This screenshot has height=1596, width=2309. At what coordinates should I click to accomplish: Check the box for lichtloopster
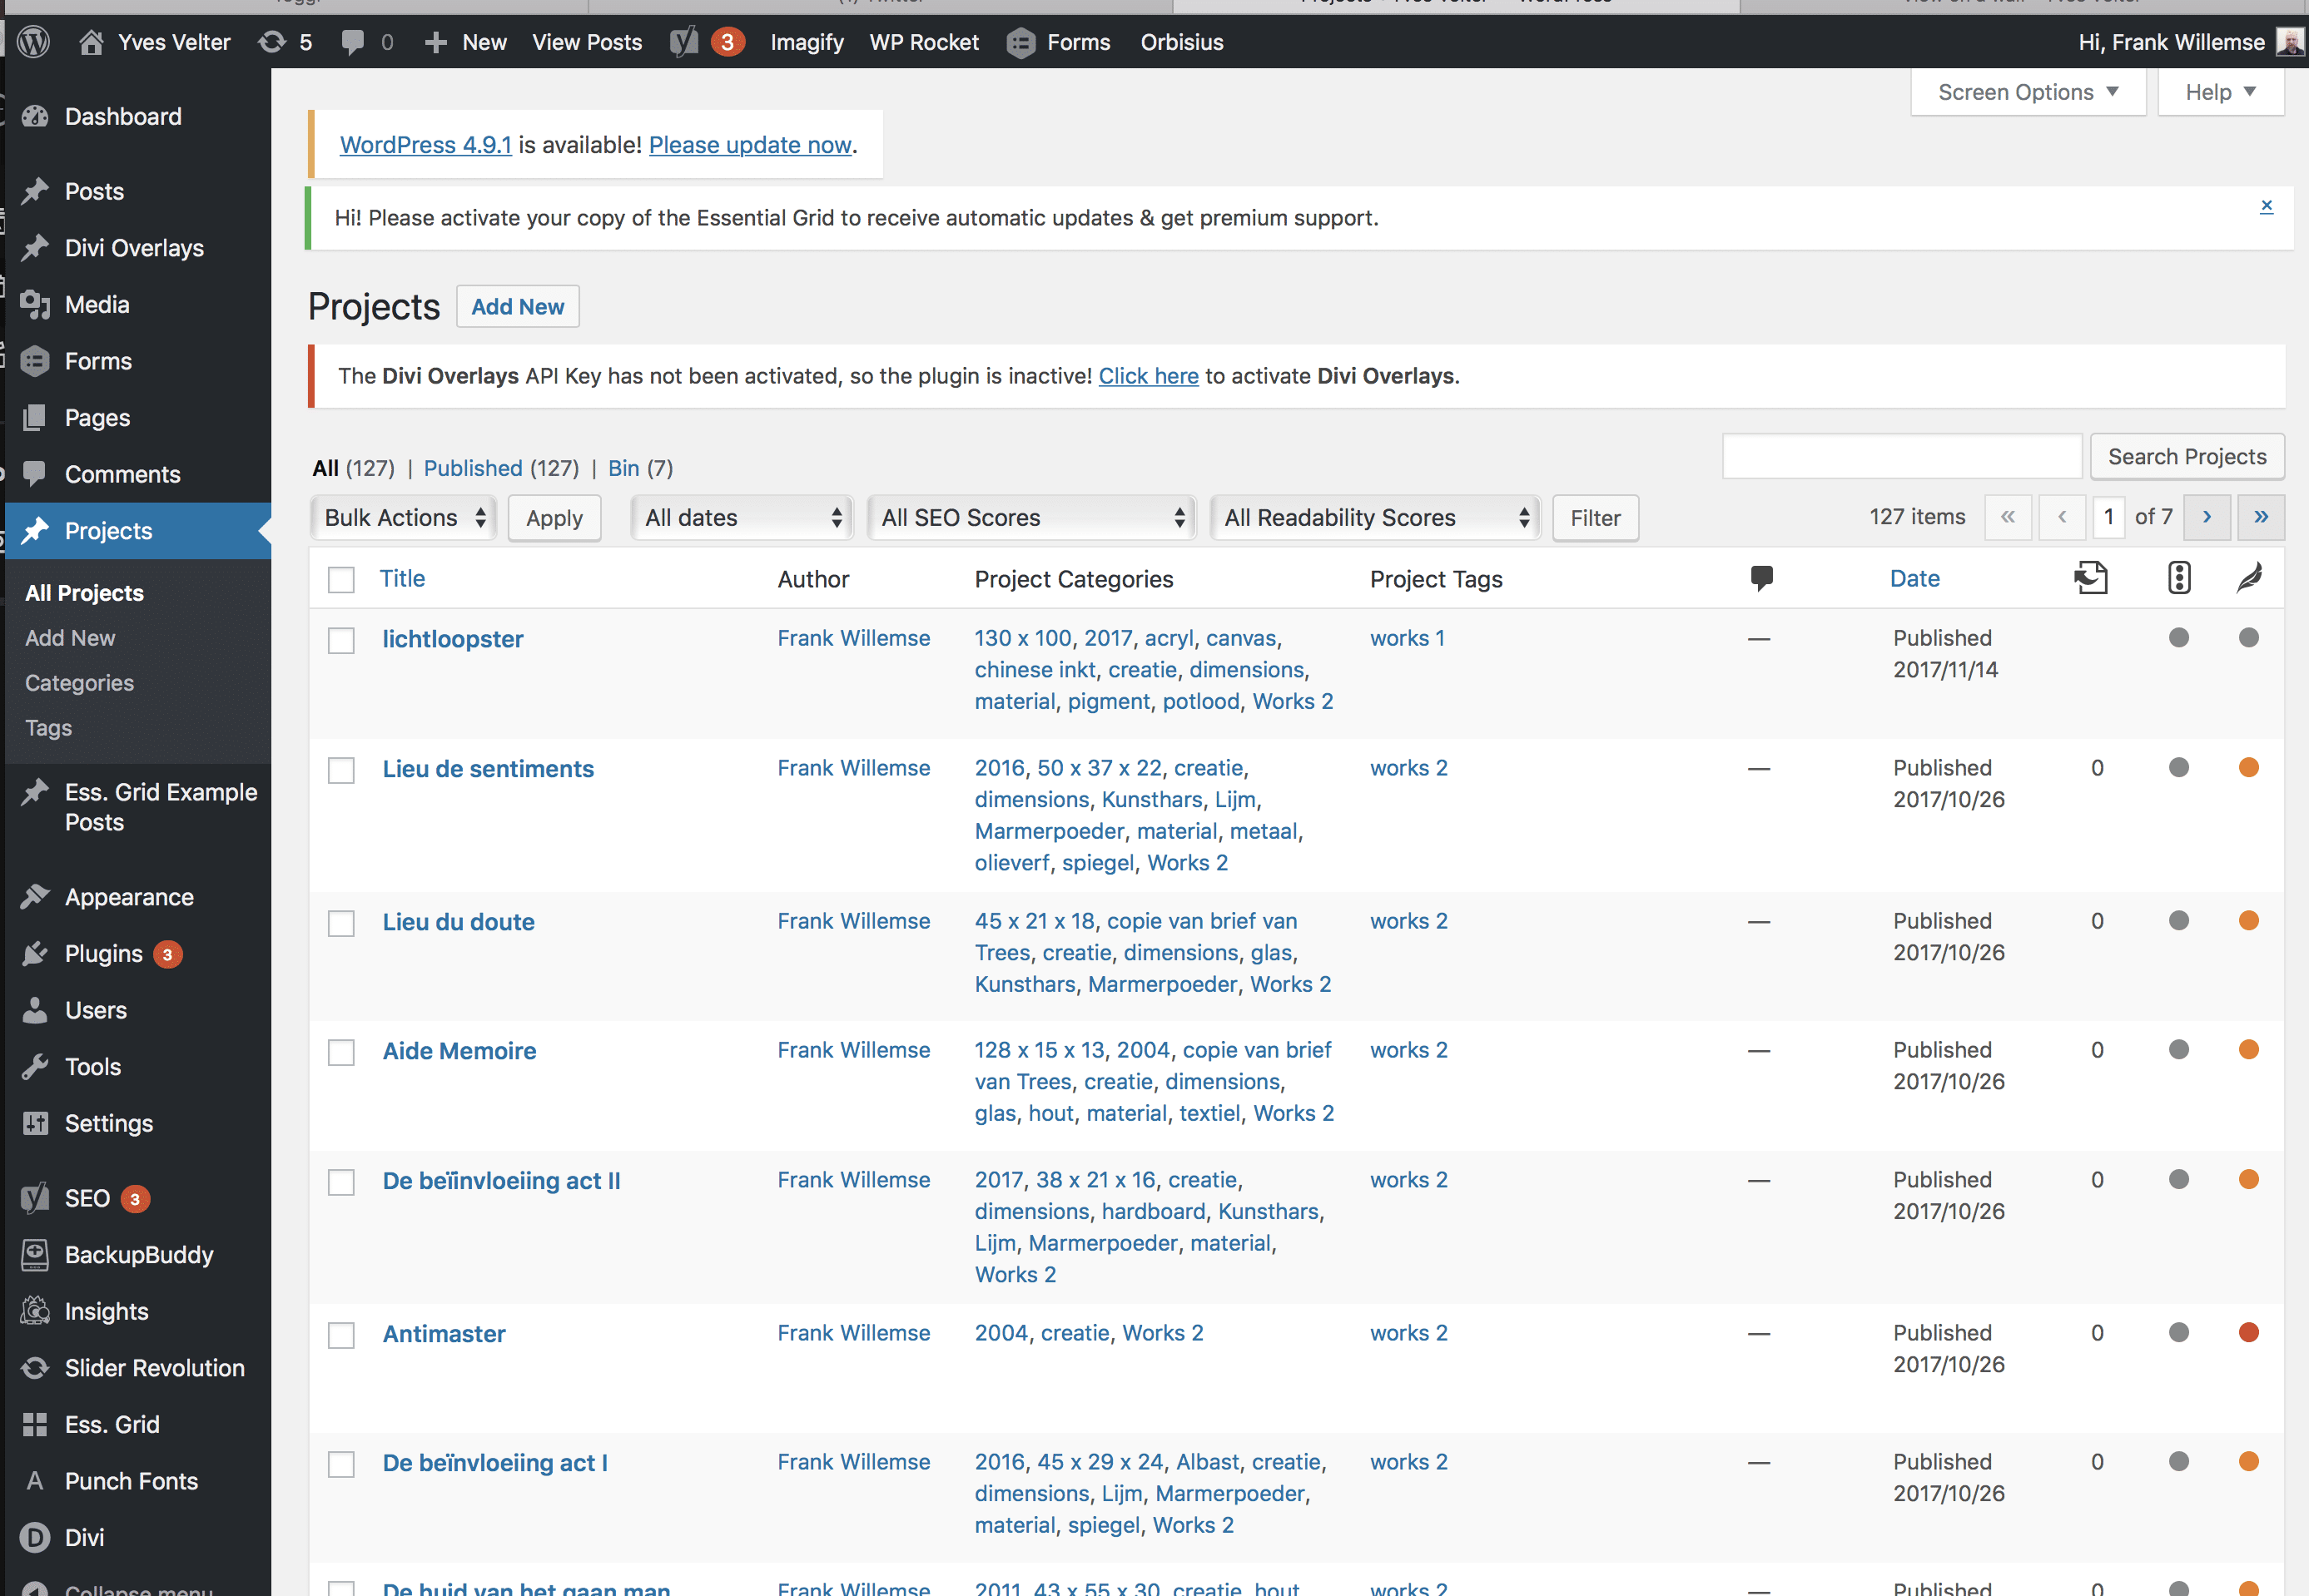tap(341, 640)
